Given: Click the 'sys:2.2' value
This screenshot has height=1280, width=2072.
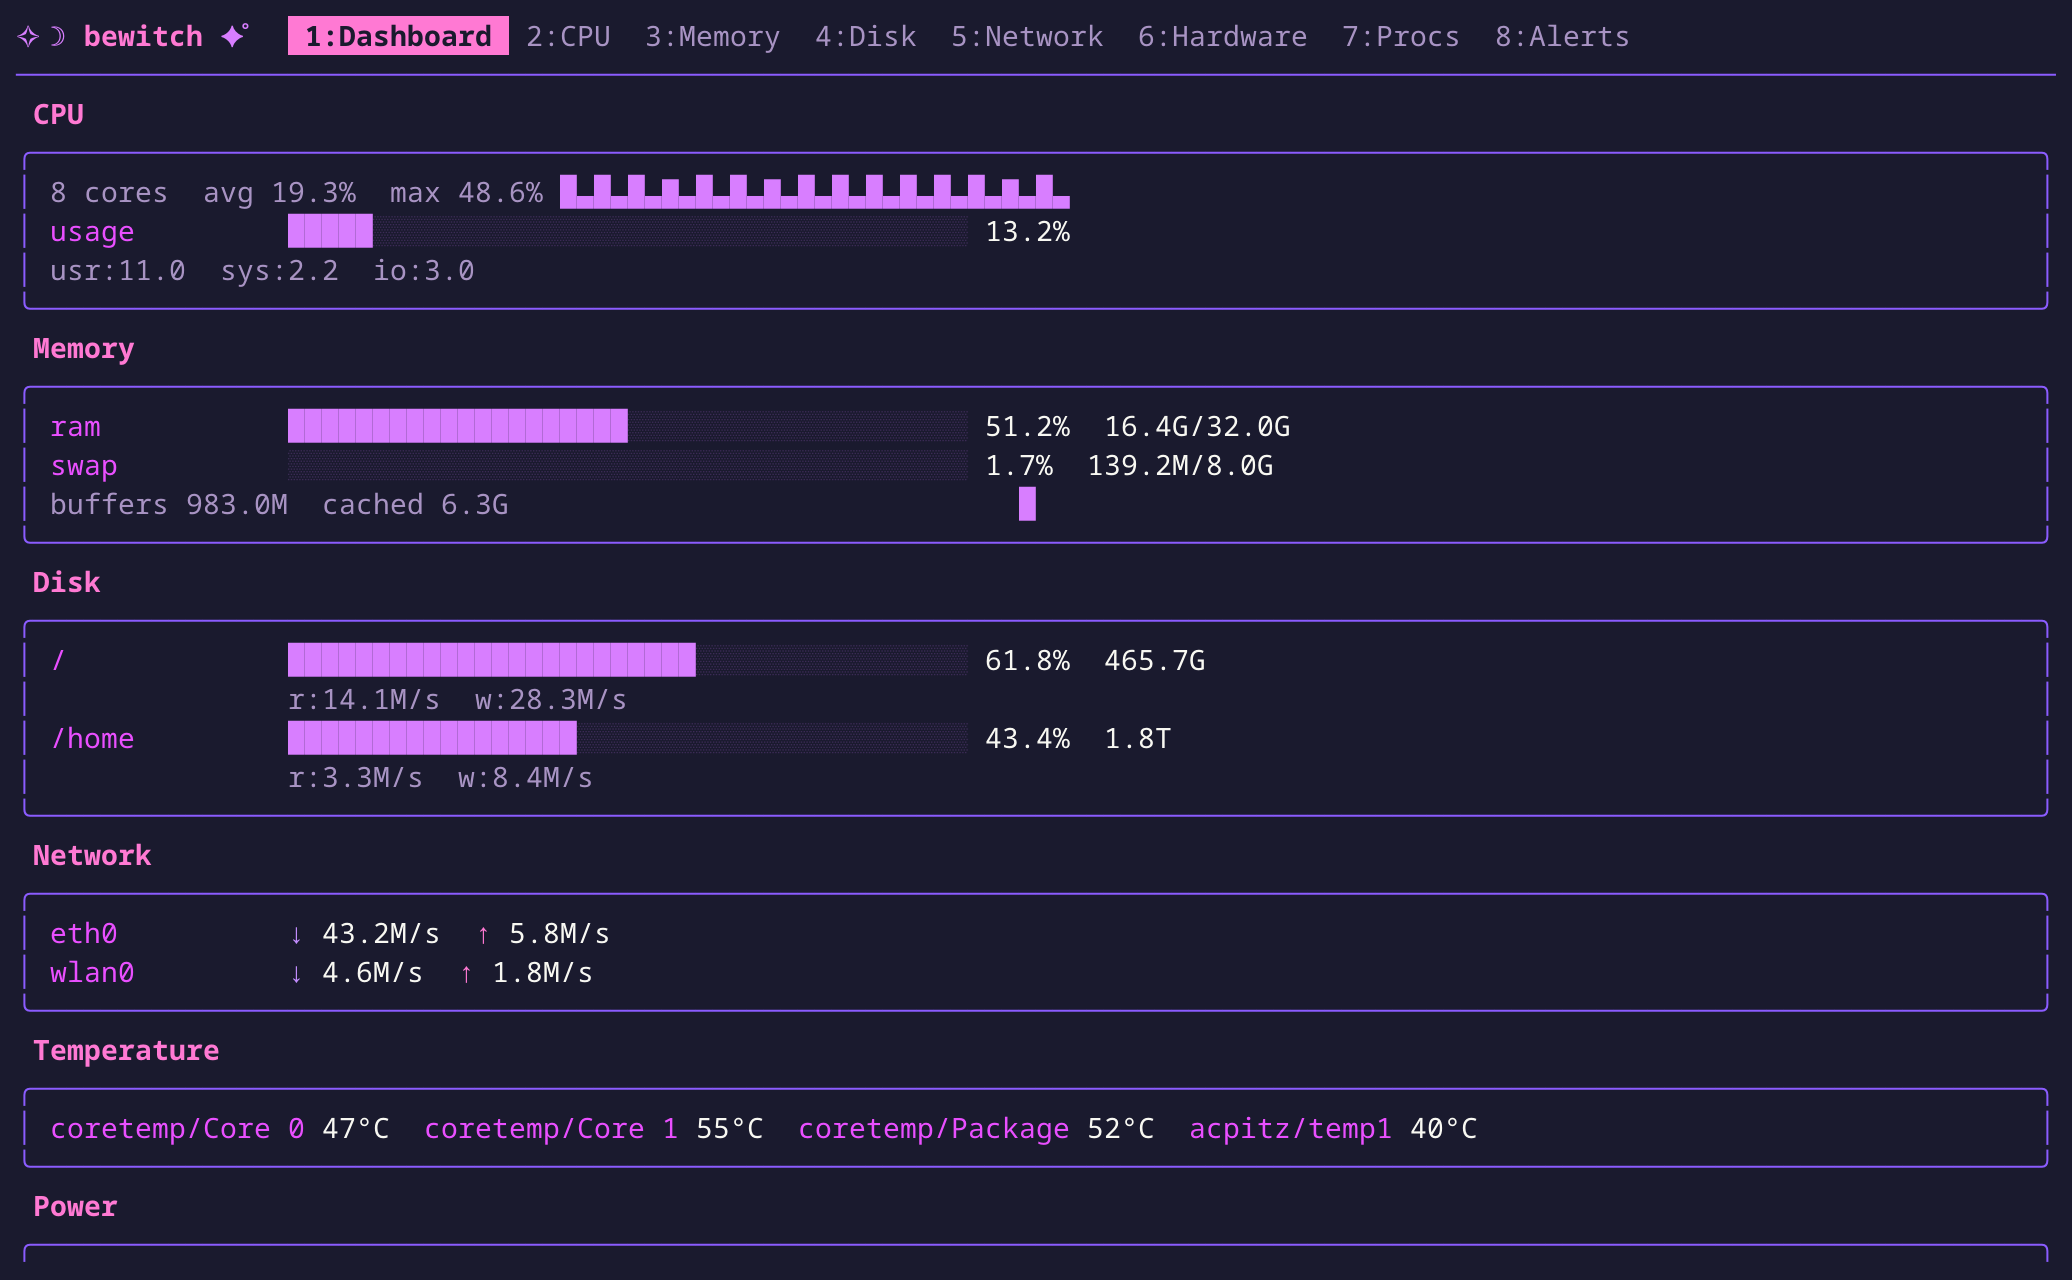Looking at the screenshot, I should tap(279, 270).
